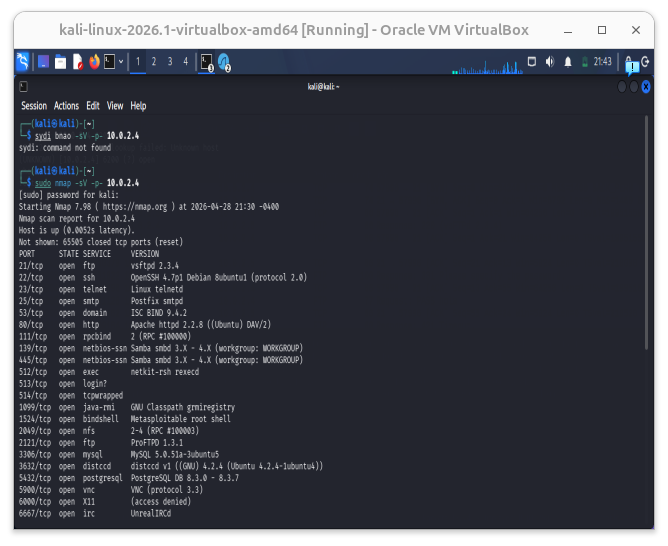This screenshot has width=668, height=546.
Task: Open terminal emulator launcher in panel
Action: tap(110, 62)
